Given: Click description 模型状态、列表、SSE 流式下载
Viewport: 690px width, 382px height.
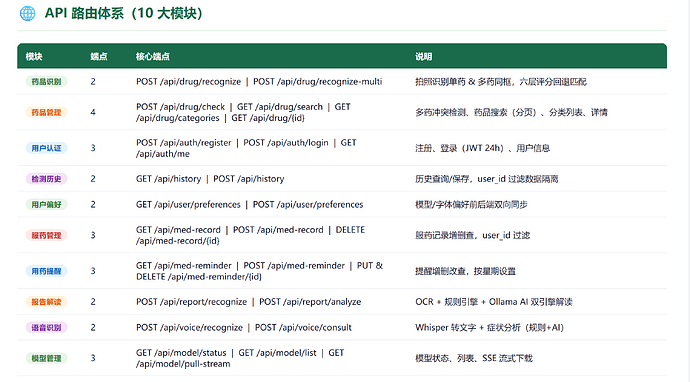Looking at the screenshot, I should (x=474, y=358).
